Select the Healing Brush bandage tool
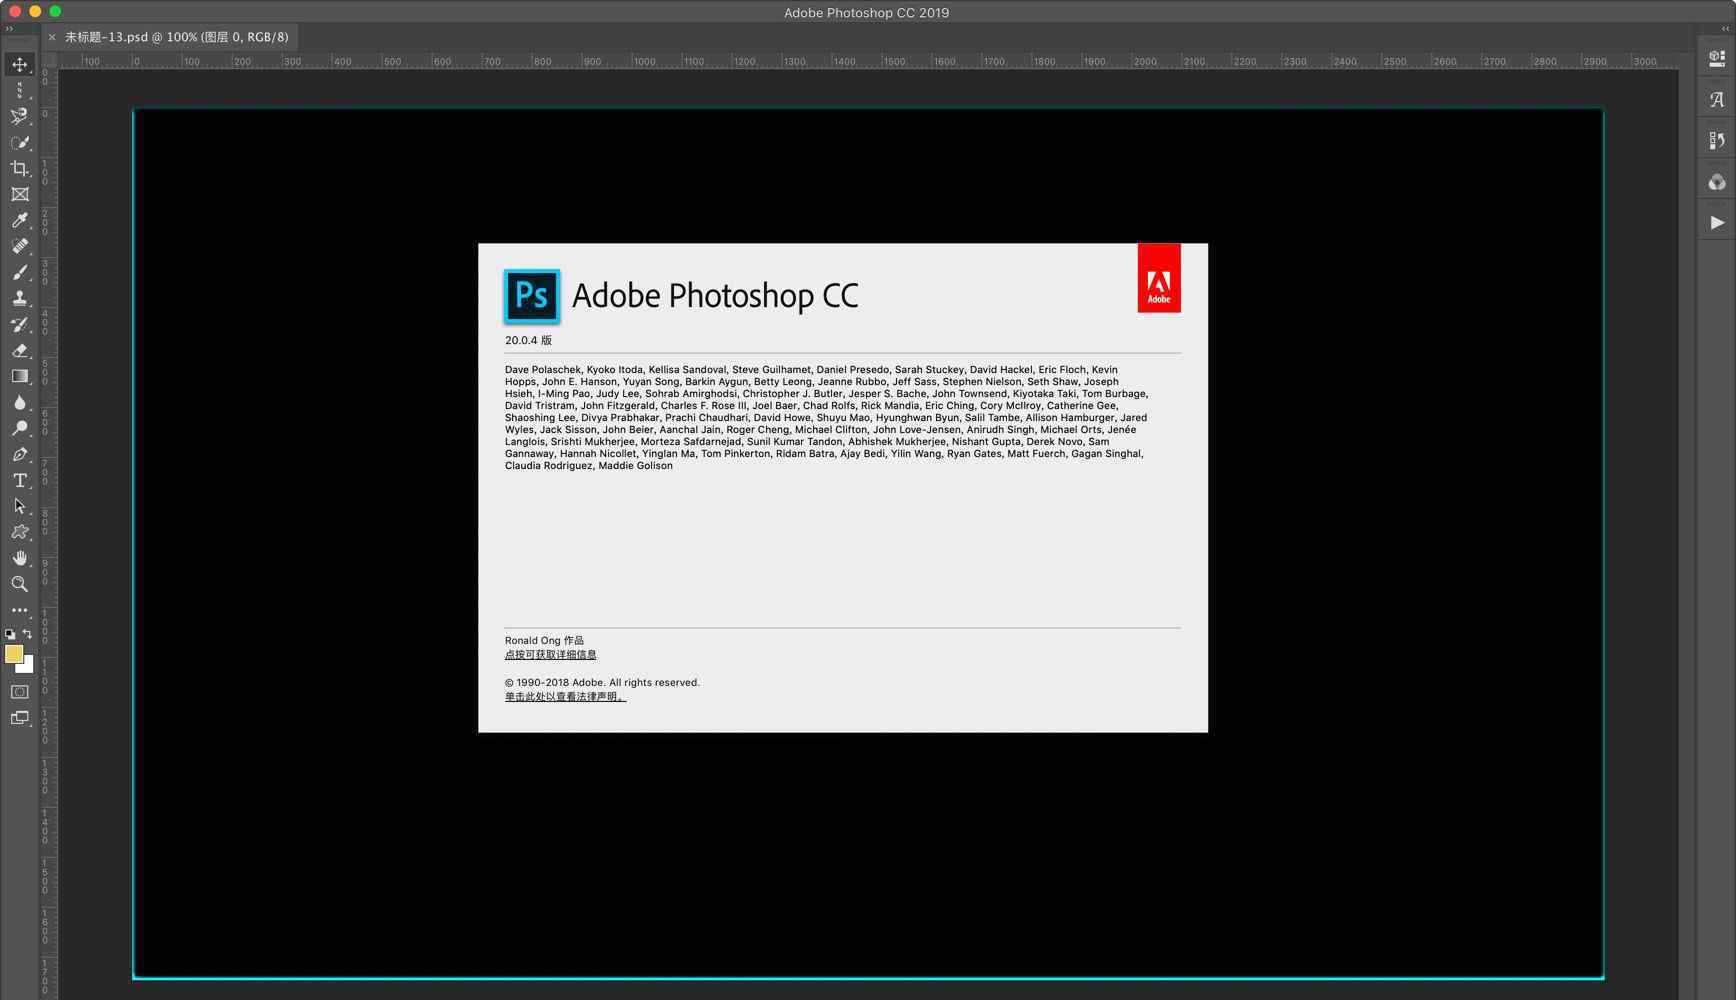This screenshot has width=1736, height=1000. [x=19, y=247]
